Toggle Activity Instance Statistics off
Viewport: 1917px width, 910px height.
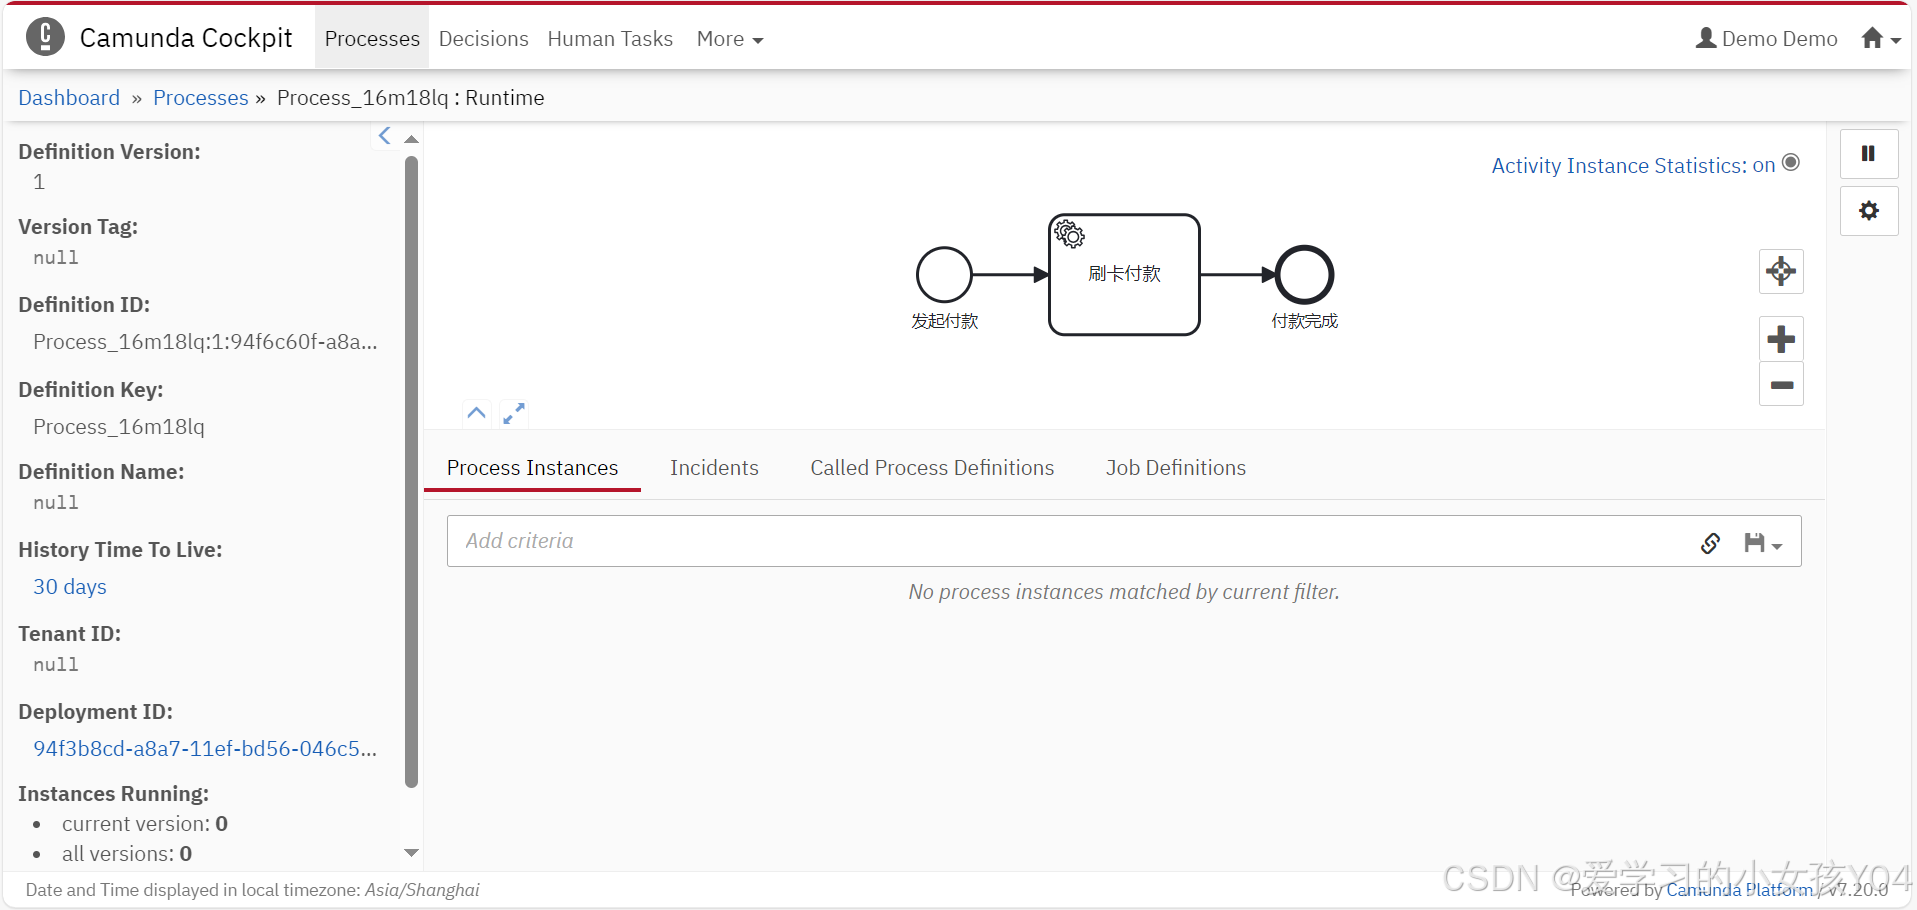tap(1790, 162)
